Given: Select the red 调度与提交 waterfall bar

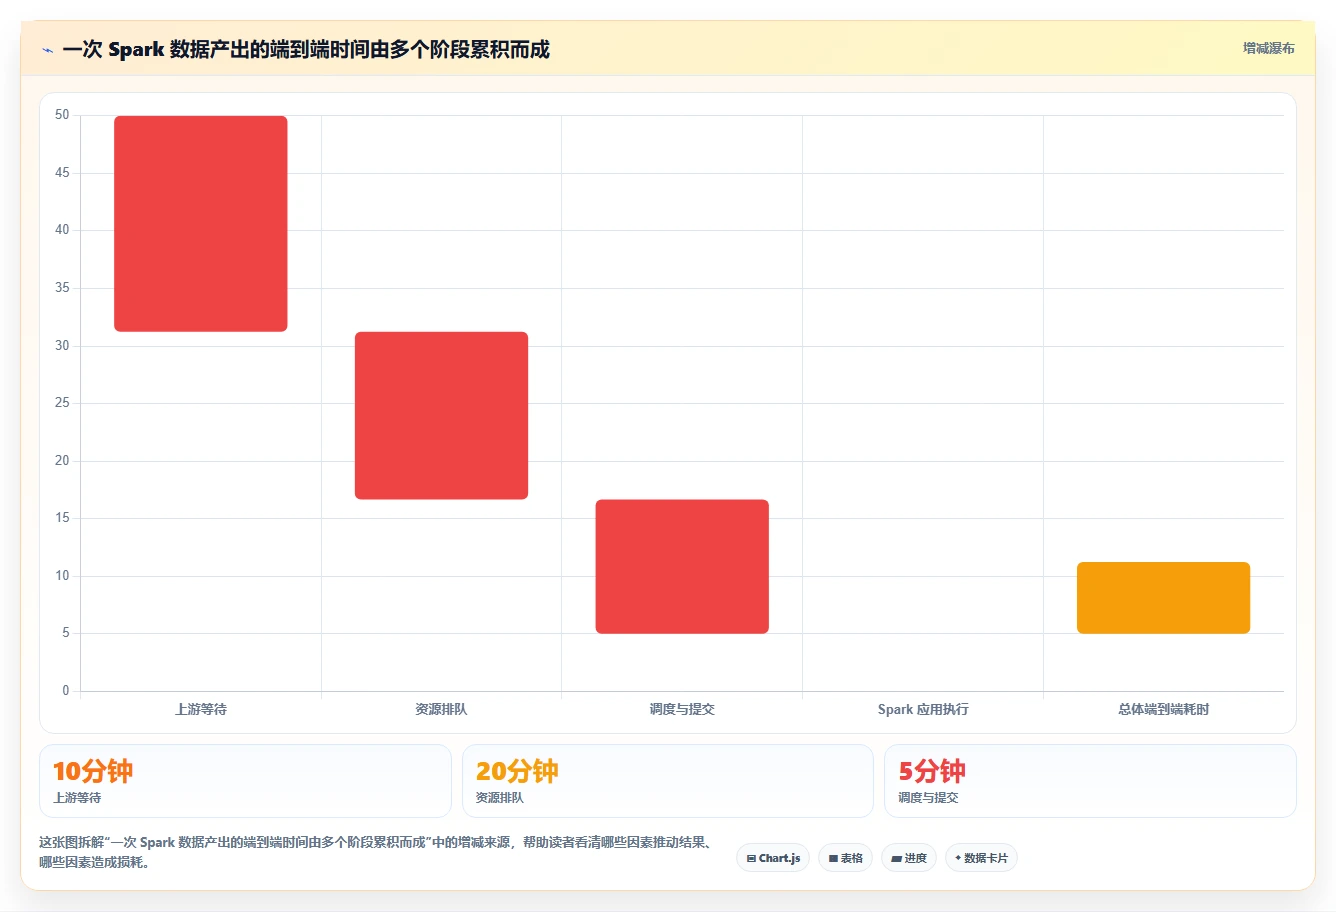Looking at the screenshot, I should pos(682,567).
